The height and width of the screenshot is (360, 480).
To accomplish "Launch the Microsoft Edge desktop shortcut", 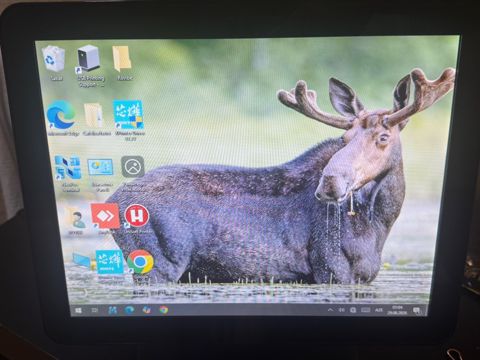I will pos(61,115).
